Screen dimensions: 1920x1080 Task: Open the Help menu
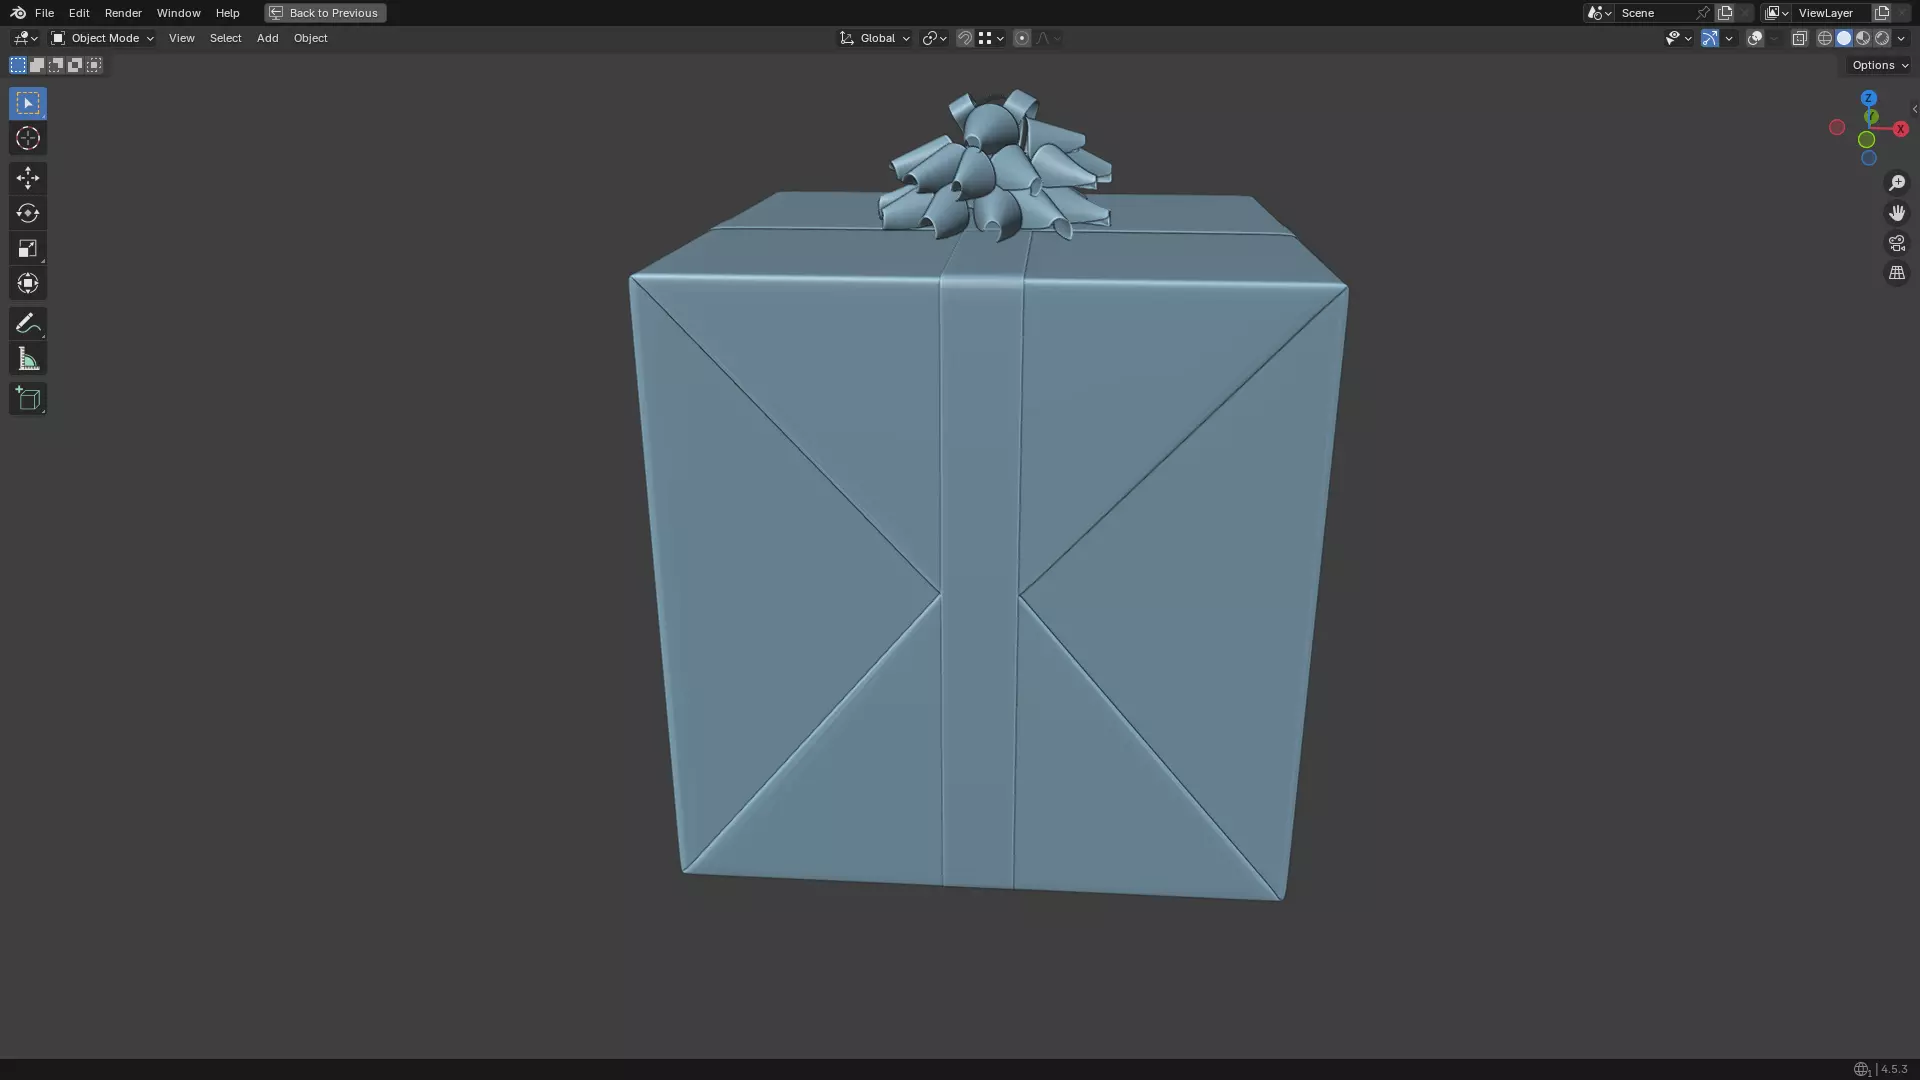click(x=227, y=13)
